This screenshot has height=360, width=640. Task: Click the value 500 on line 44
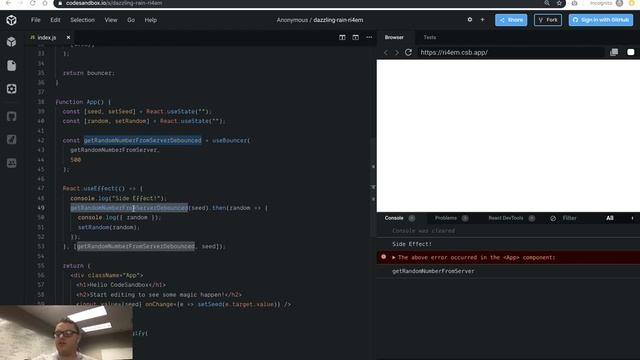(76, 160)
